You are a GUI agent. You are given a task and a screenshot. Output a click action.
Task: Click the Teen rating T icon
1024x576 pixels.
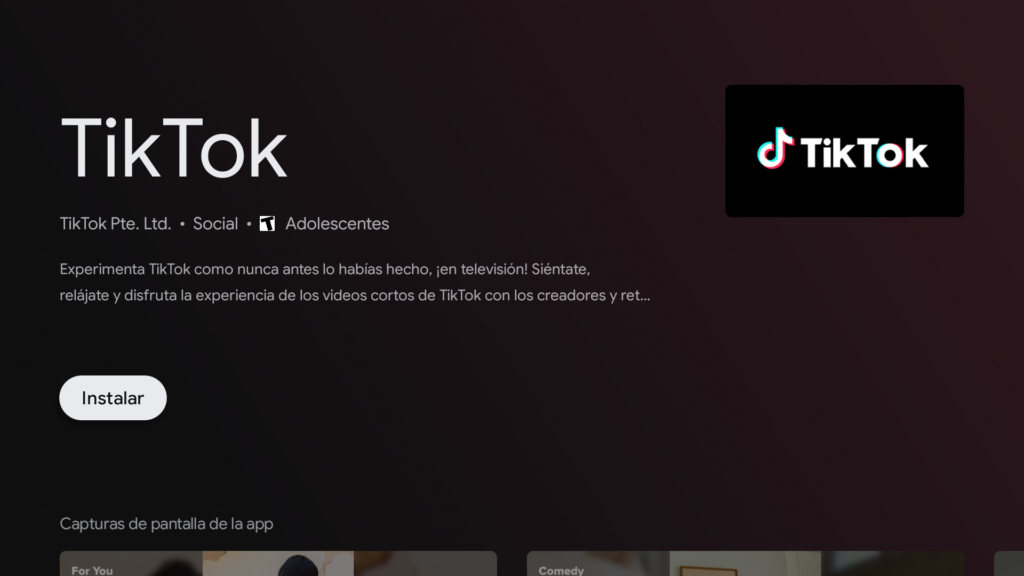[x=267, y=224]
